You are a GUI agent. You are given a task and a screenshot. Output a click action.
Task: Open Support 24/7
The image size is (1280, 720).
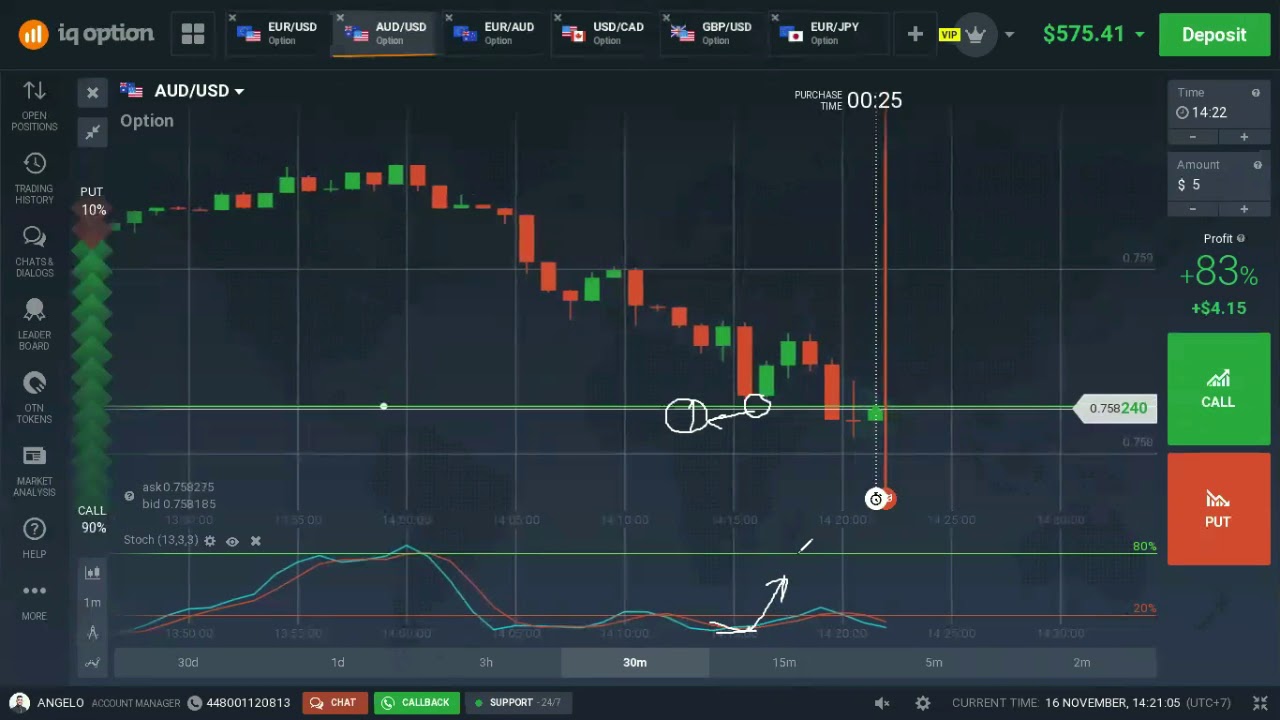518,703
